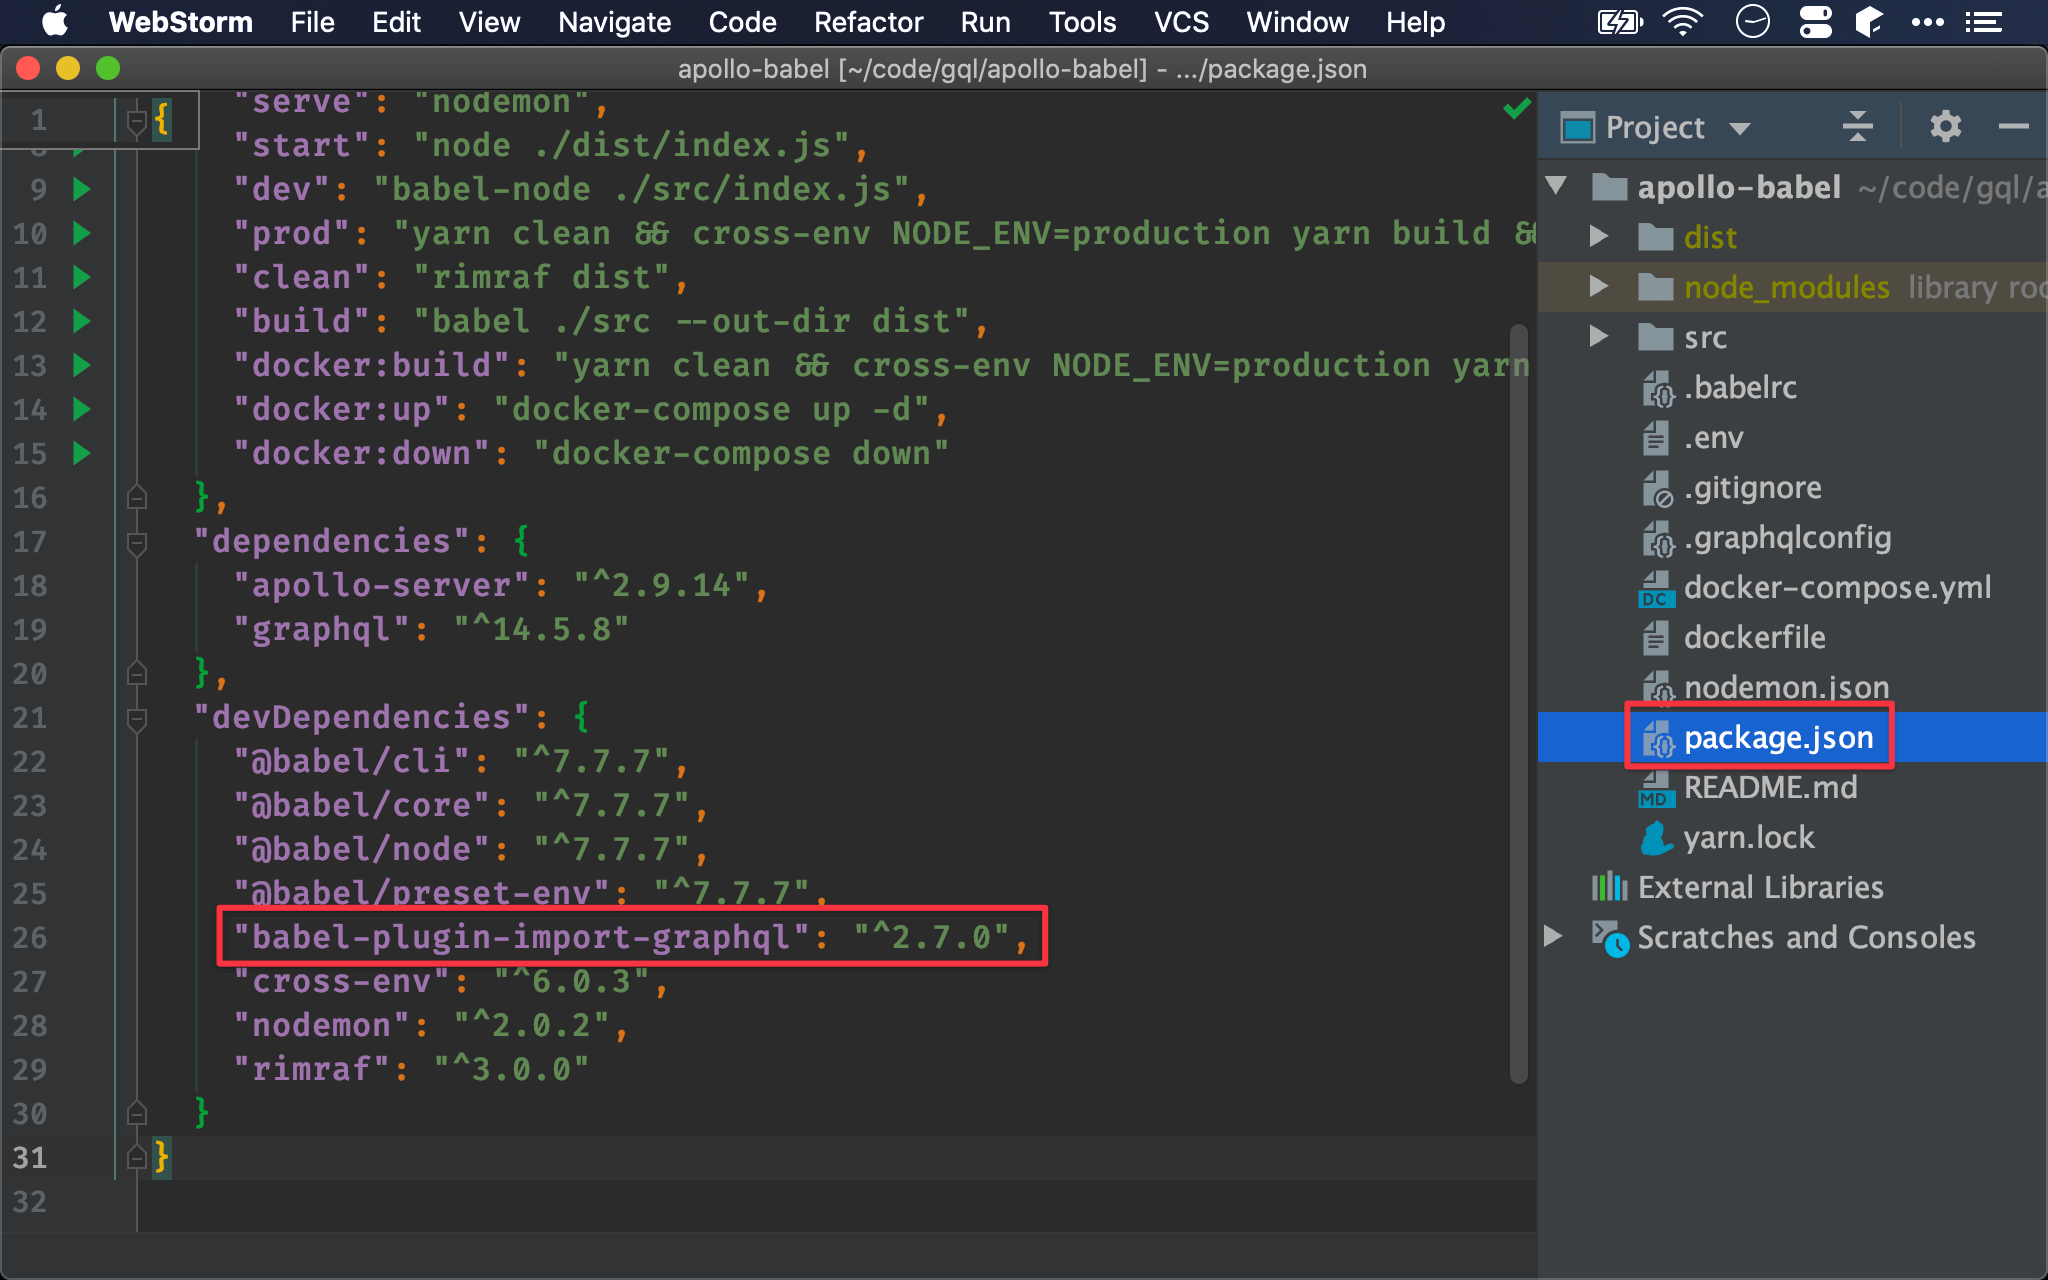Open the Tools menu
Viewport: 2048px width, 1280px height.
coord(1083,22)
